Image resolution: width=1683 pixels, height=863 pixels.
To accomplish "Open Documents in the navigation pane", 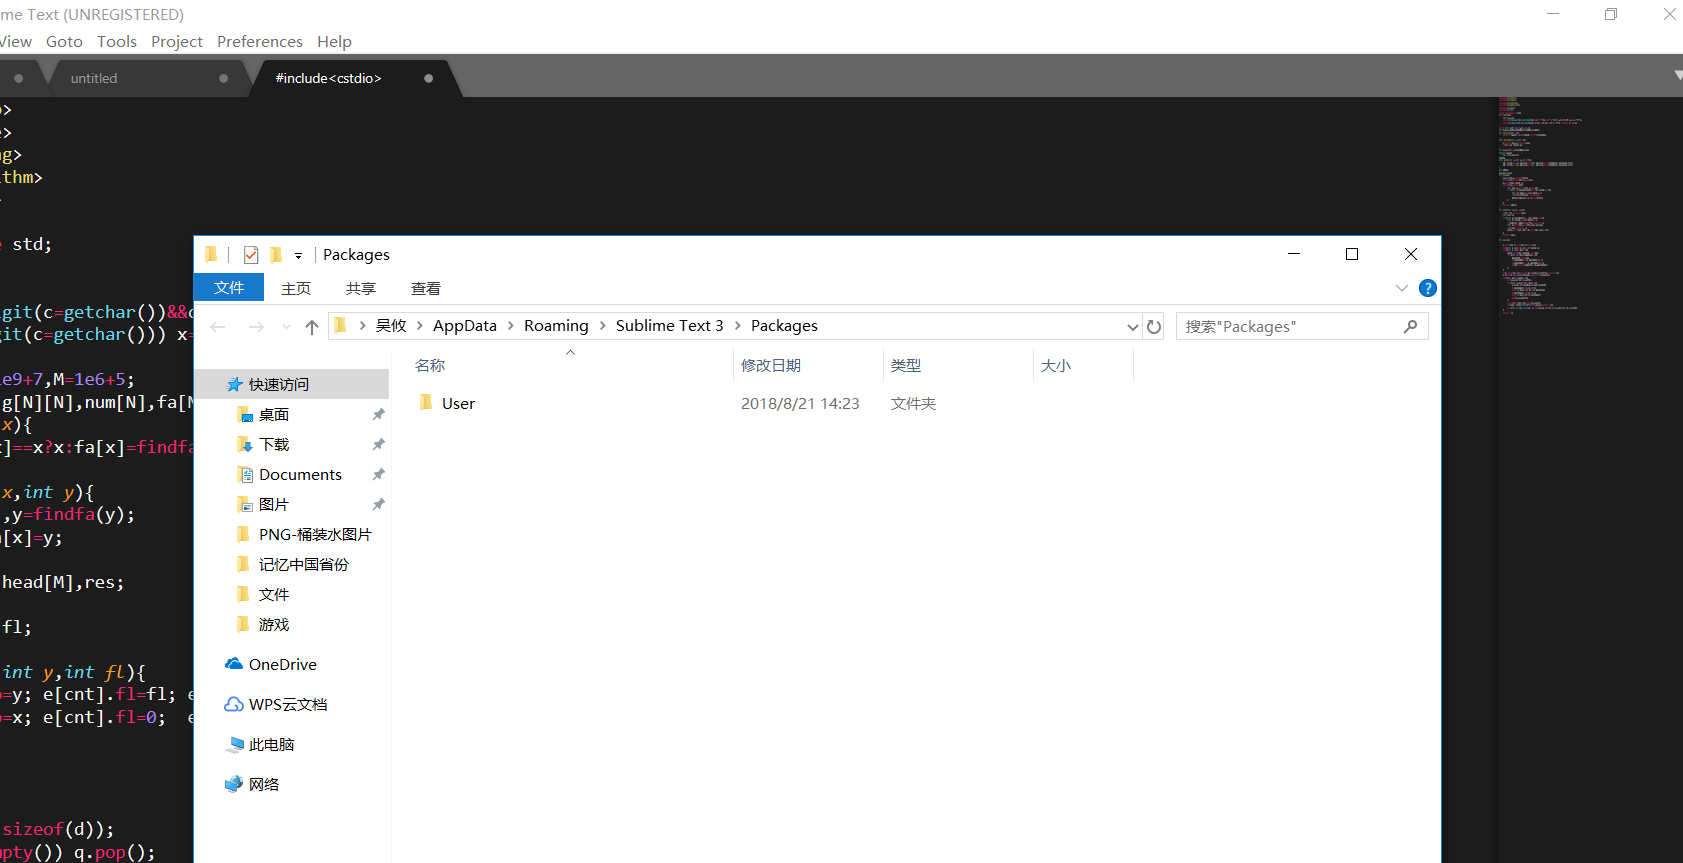I will [300, 474].
